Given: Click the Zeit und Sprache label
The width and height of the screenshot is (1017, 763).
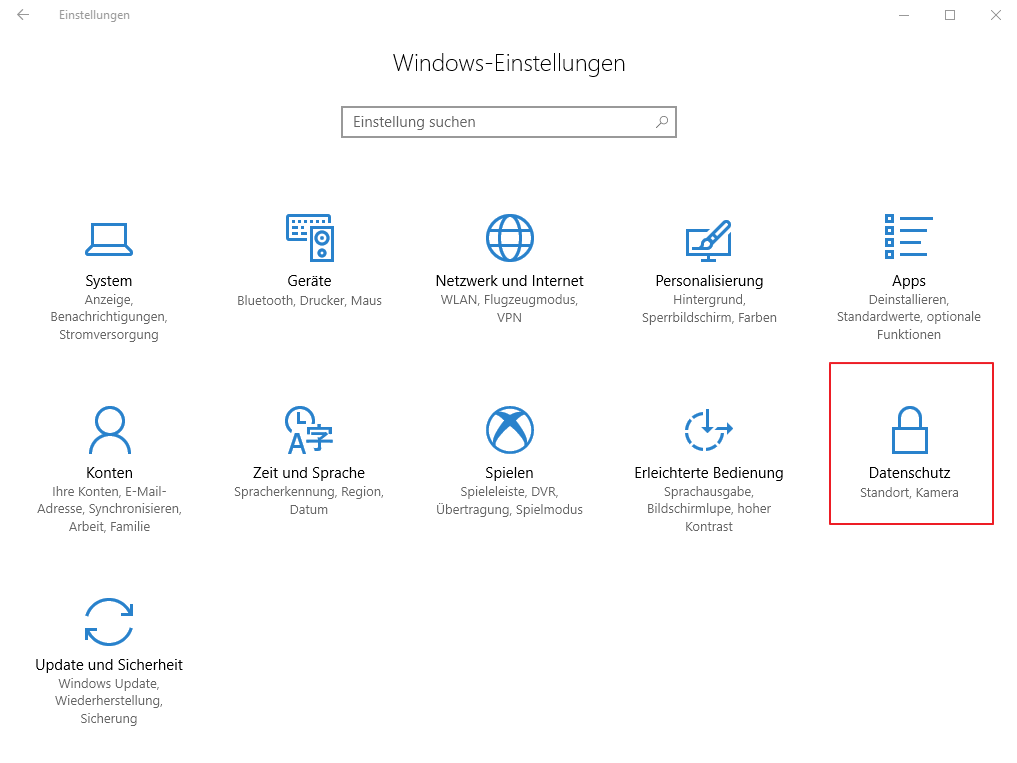Looking at the screenshot, I should (309, 473).
